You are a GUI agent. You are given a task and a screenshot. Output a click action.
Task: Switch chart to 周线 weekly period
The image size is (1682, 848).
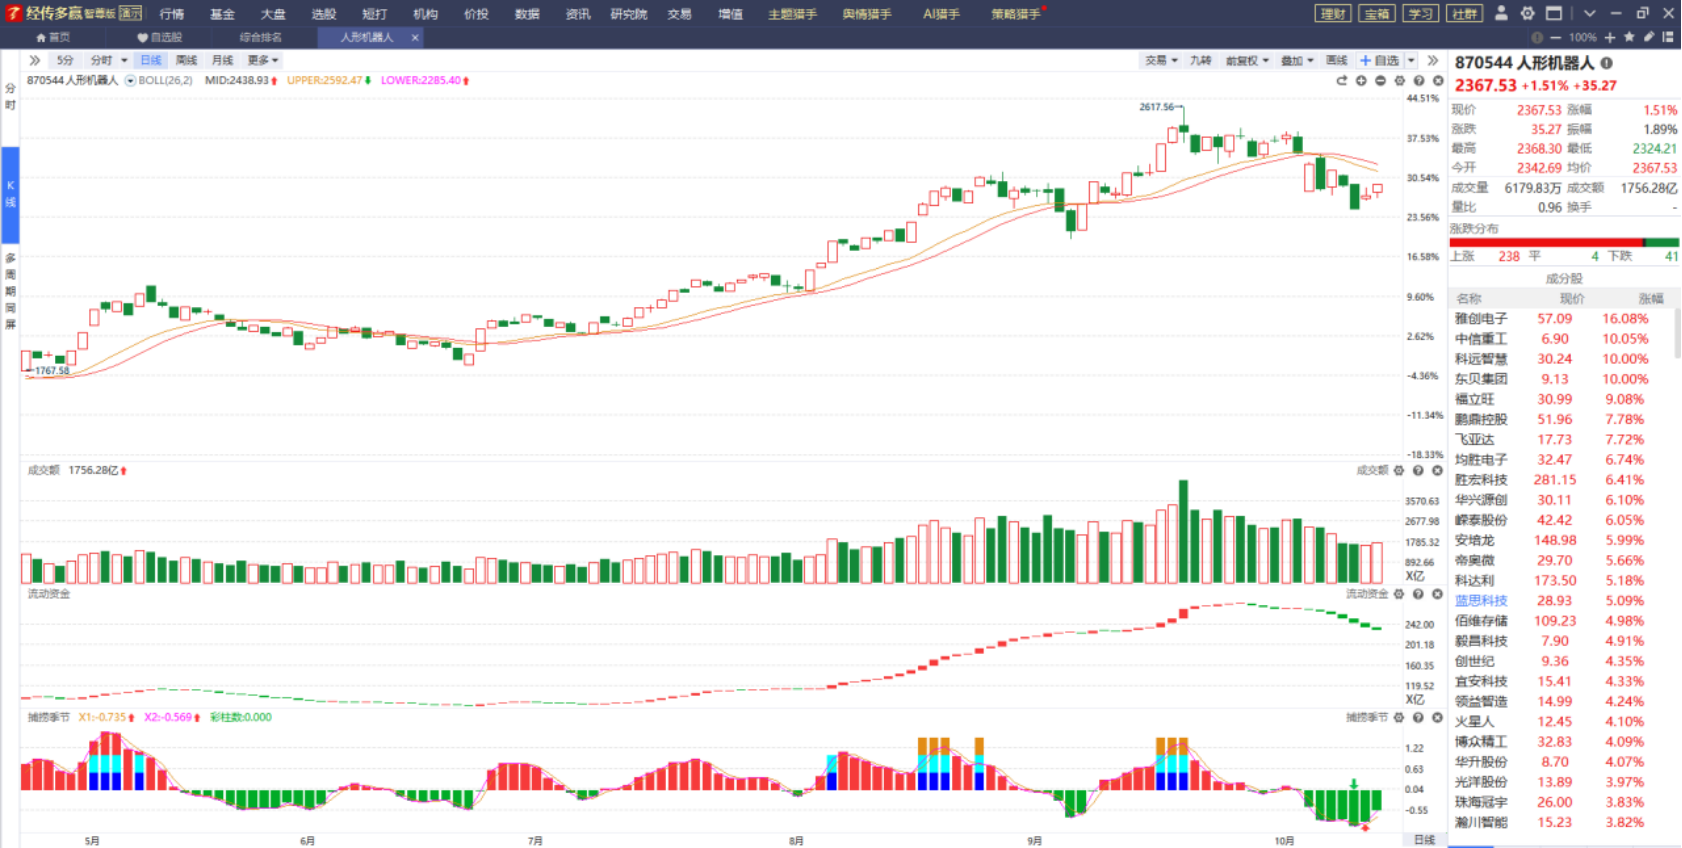coord(186,60)
